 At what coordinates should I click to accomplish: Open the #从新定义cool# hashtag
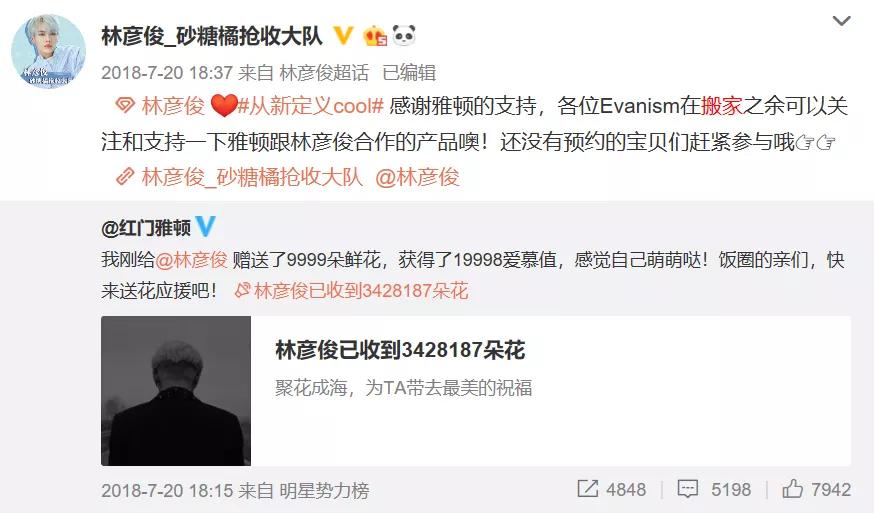click(x=311, y=105)
